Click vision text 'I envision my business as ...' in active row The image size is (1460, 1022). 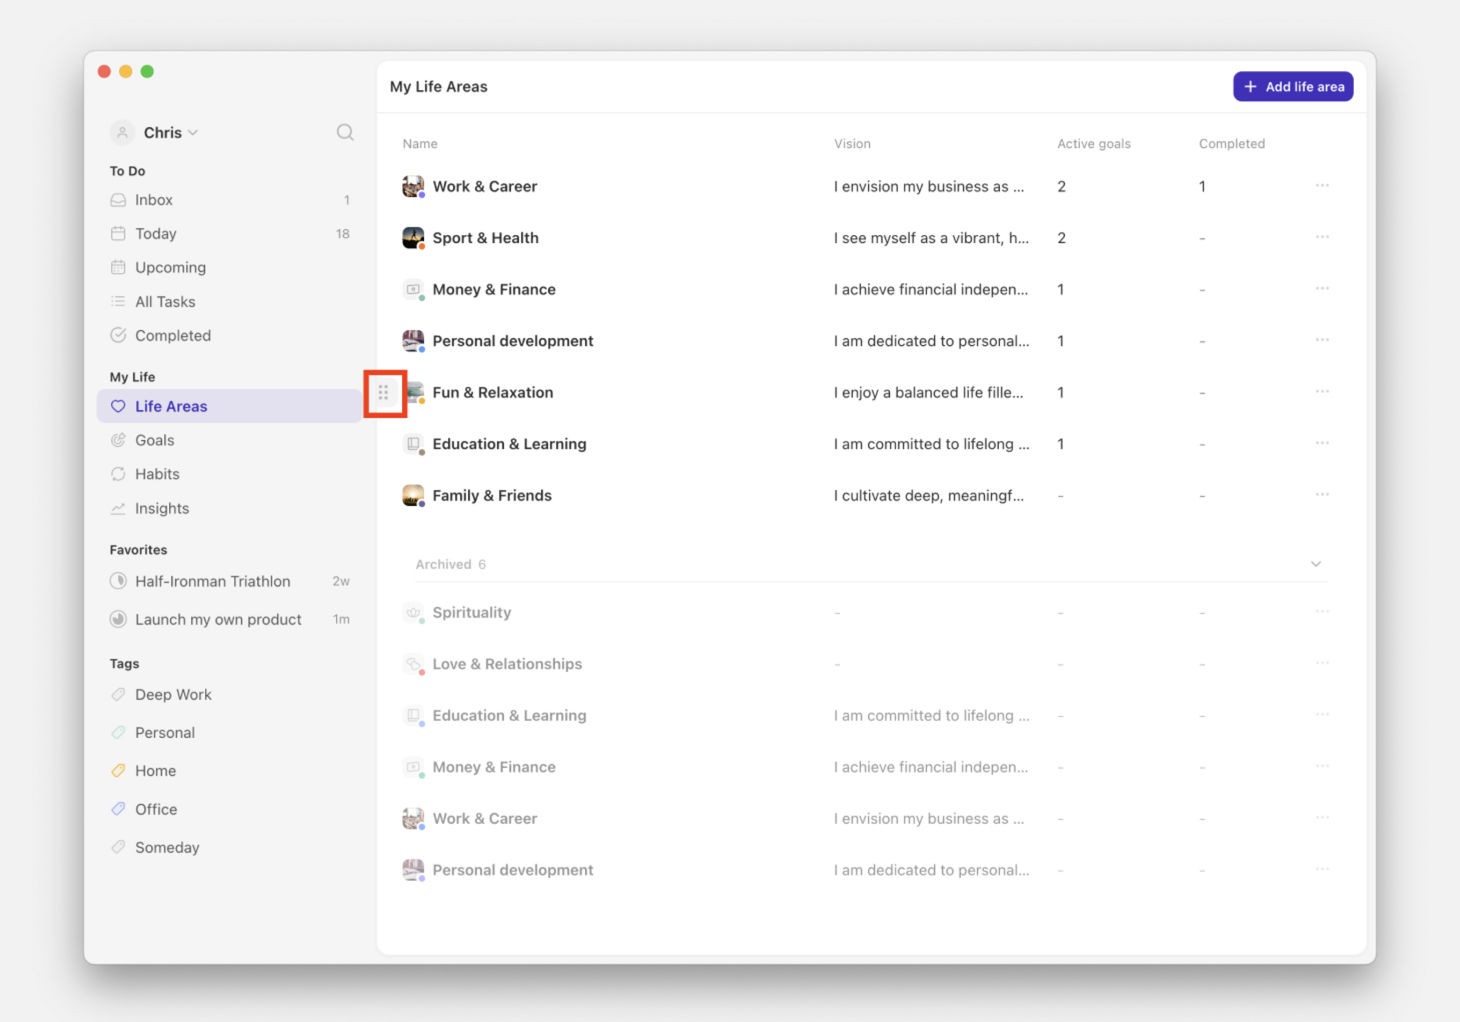coord(929,187)
